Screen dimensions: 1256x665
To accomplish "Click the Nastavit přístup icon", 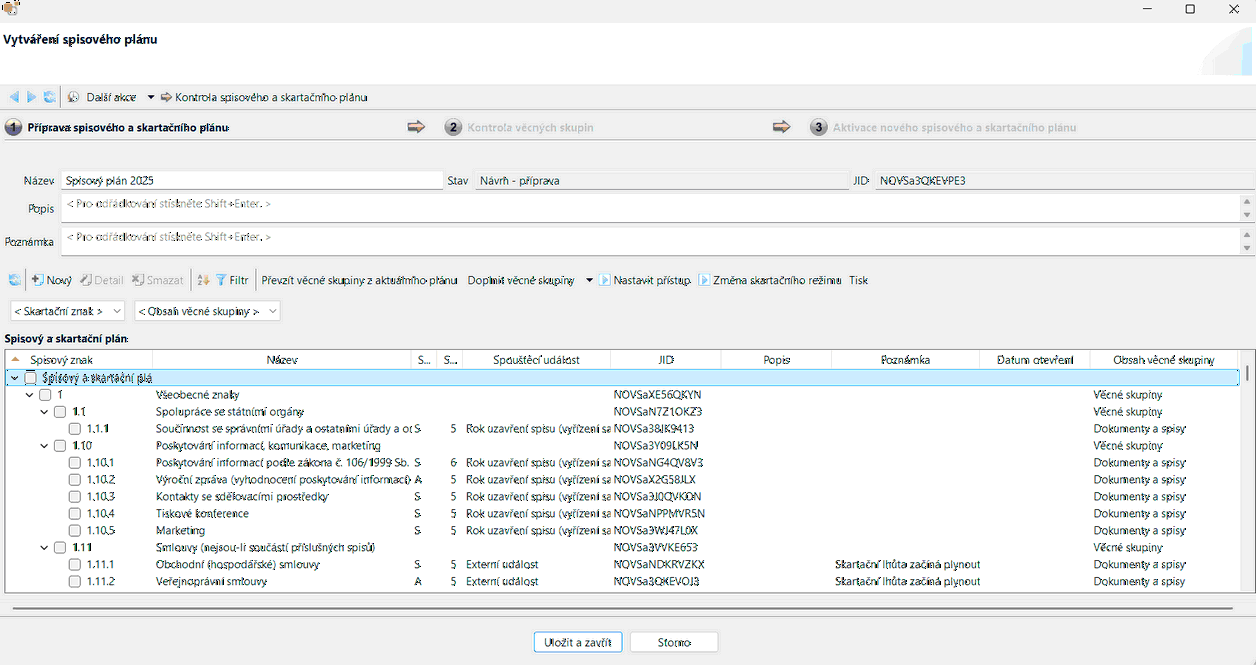I will pos(605,280).
